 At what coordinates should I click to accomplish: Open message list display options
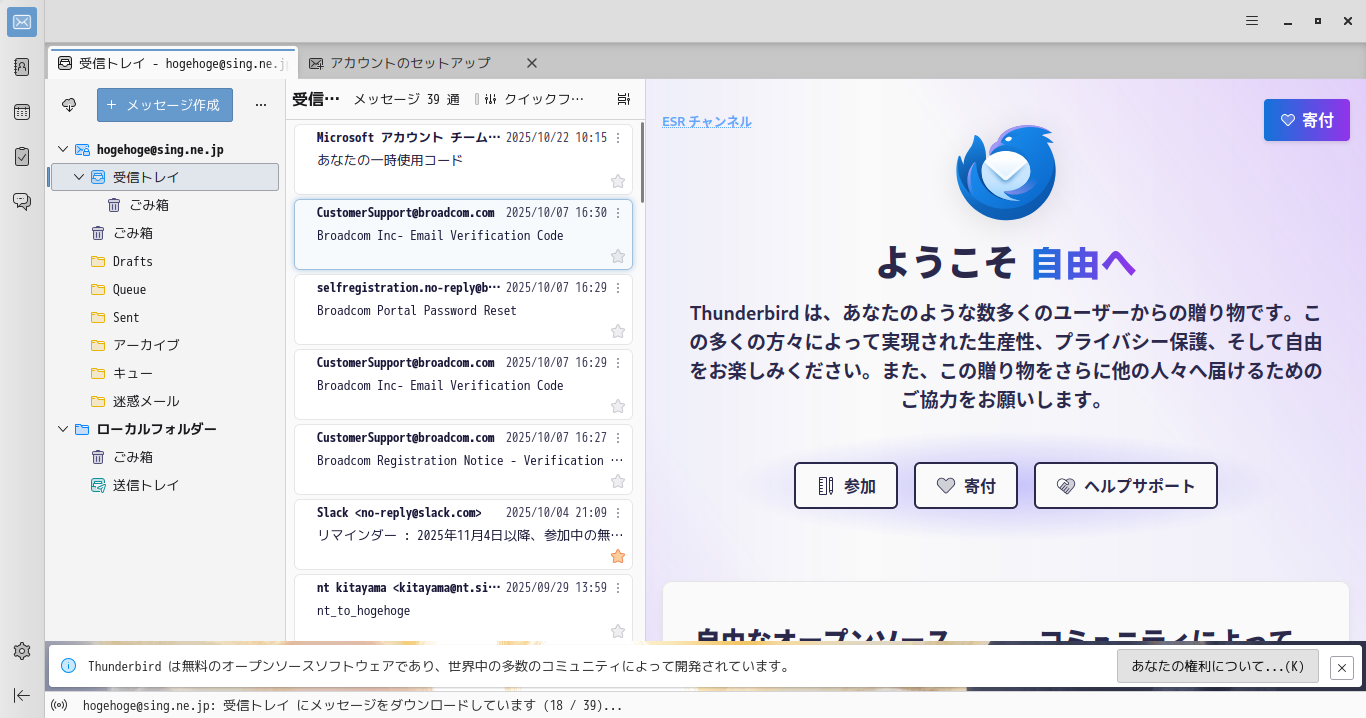(x=624, y=99)
